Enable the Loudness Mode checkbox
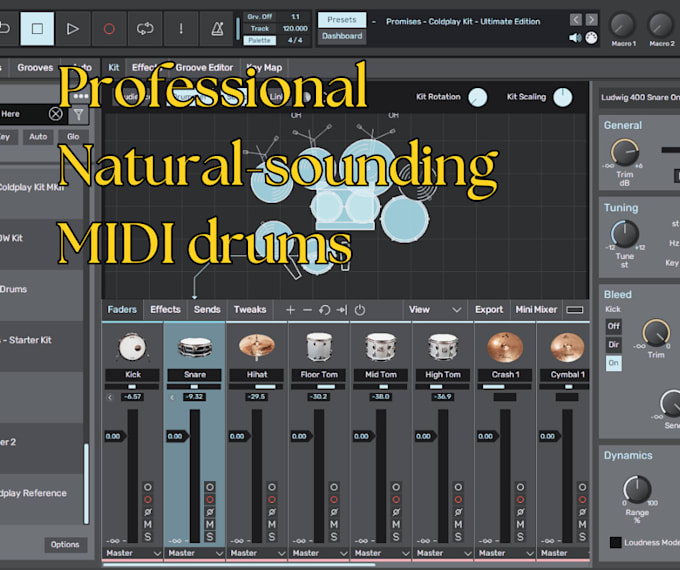This screenshot has width=680, height=570. click(615, 542)
